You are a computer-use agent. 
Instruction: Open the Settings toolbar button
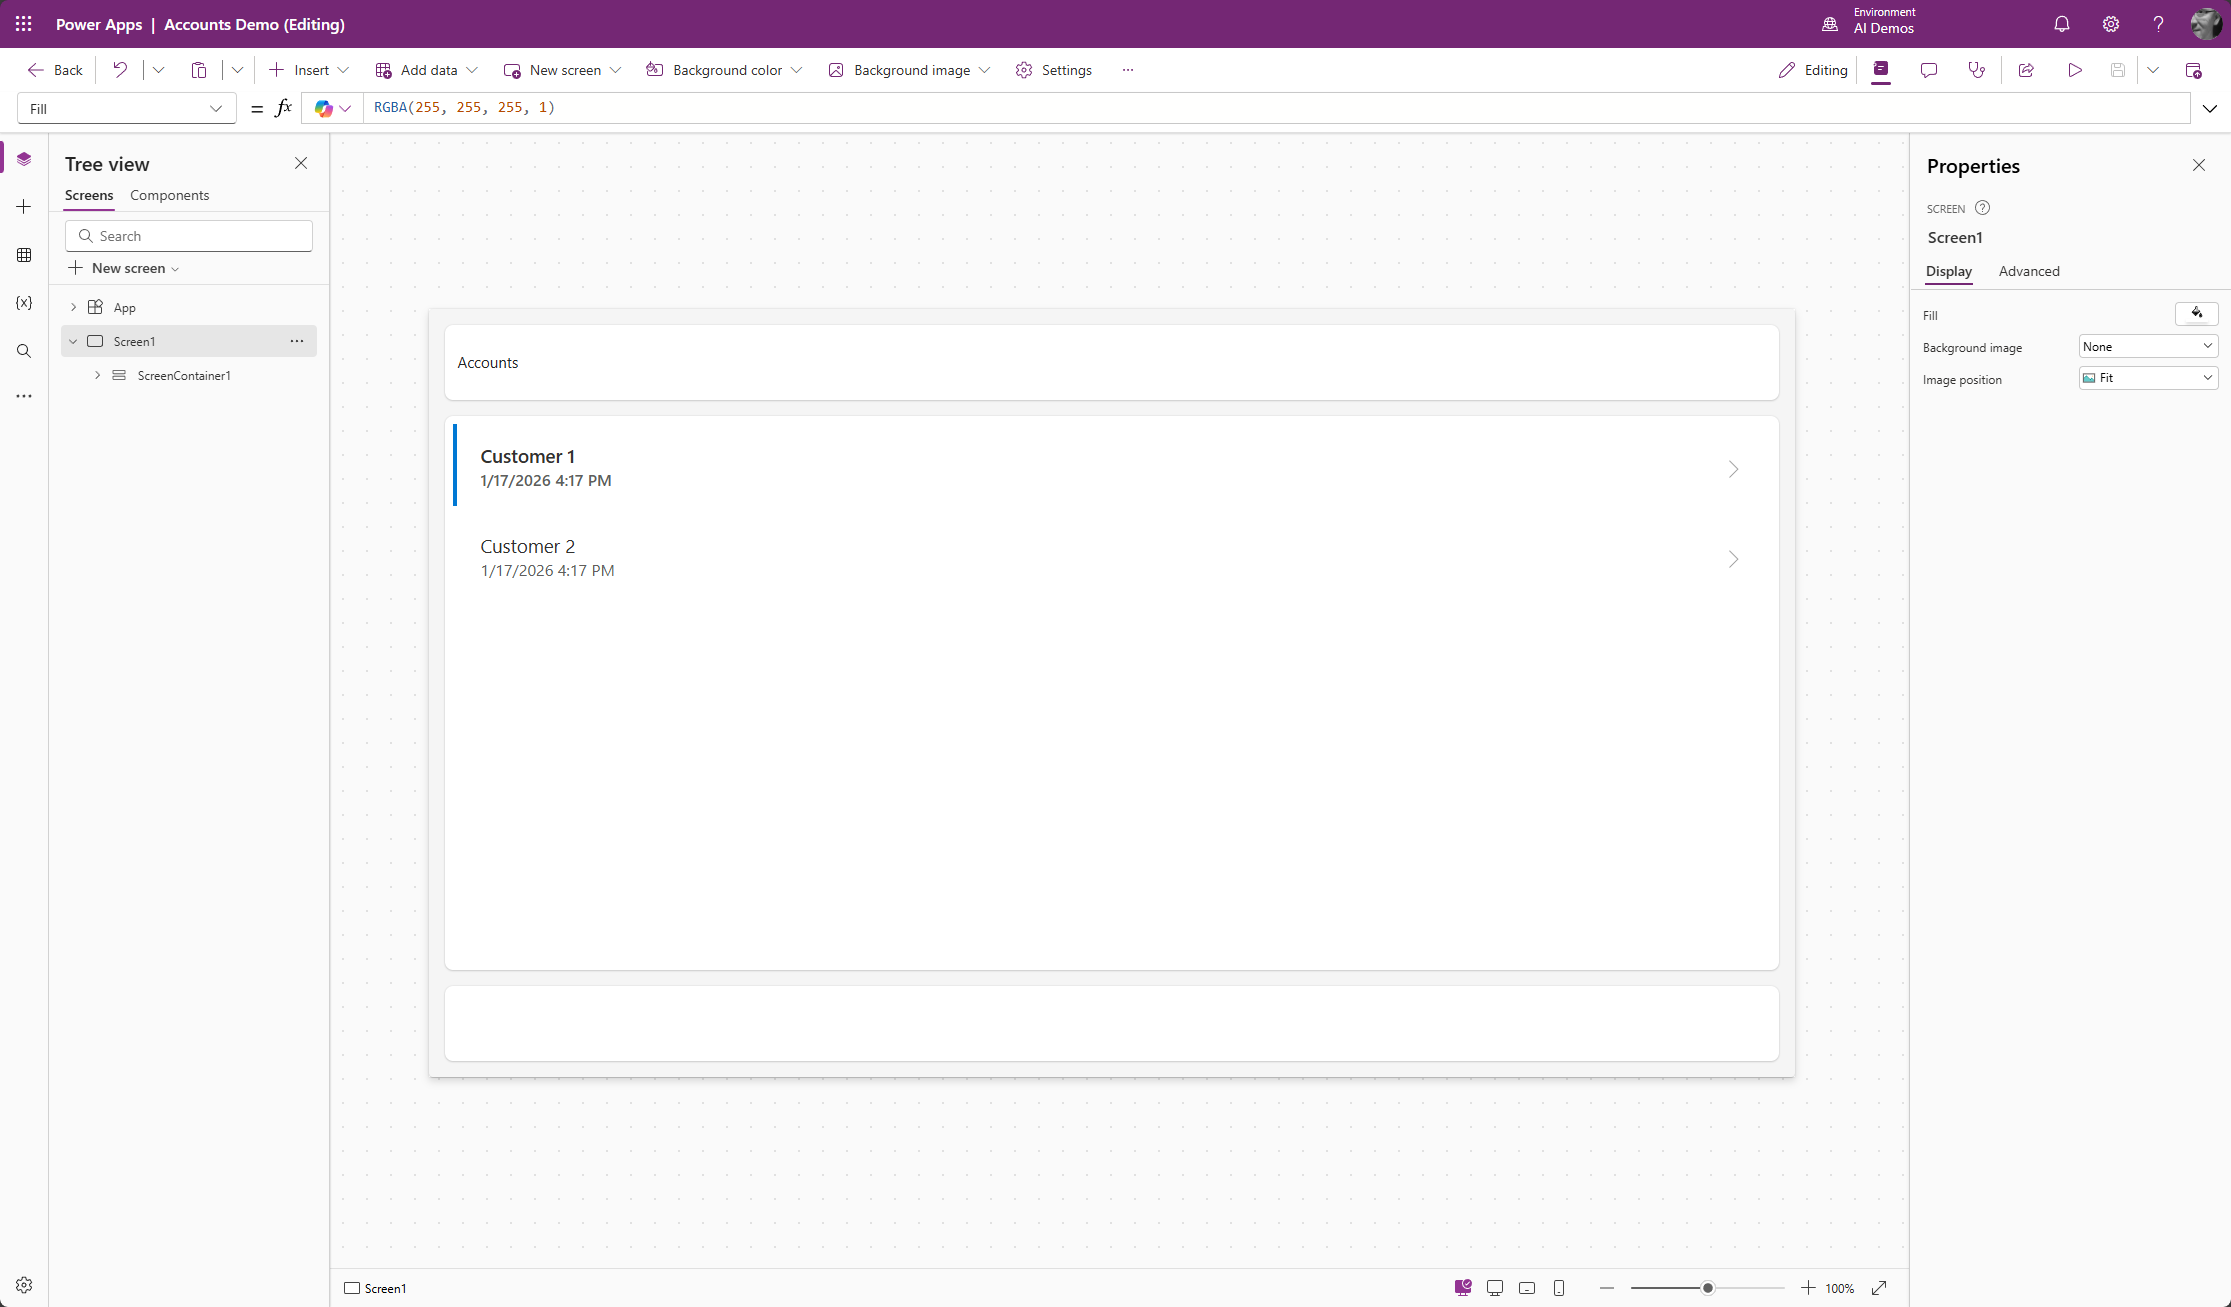point(1054,70)
